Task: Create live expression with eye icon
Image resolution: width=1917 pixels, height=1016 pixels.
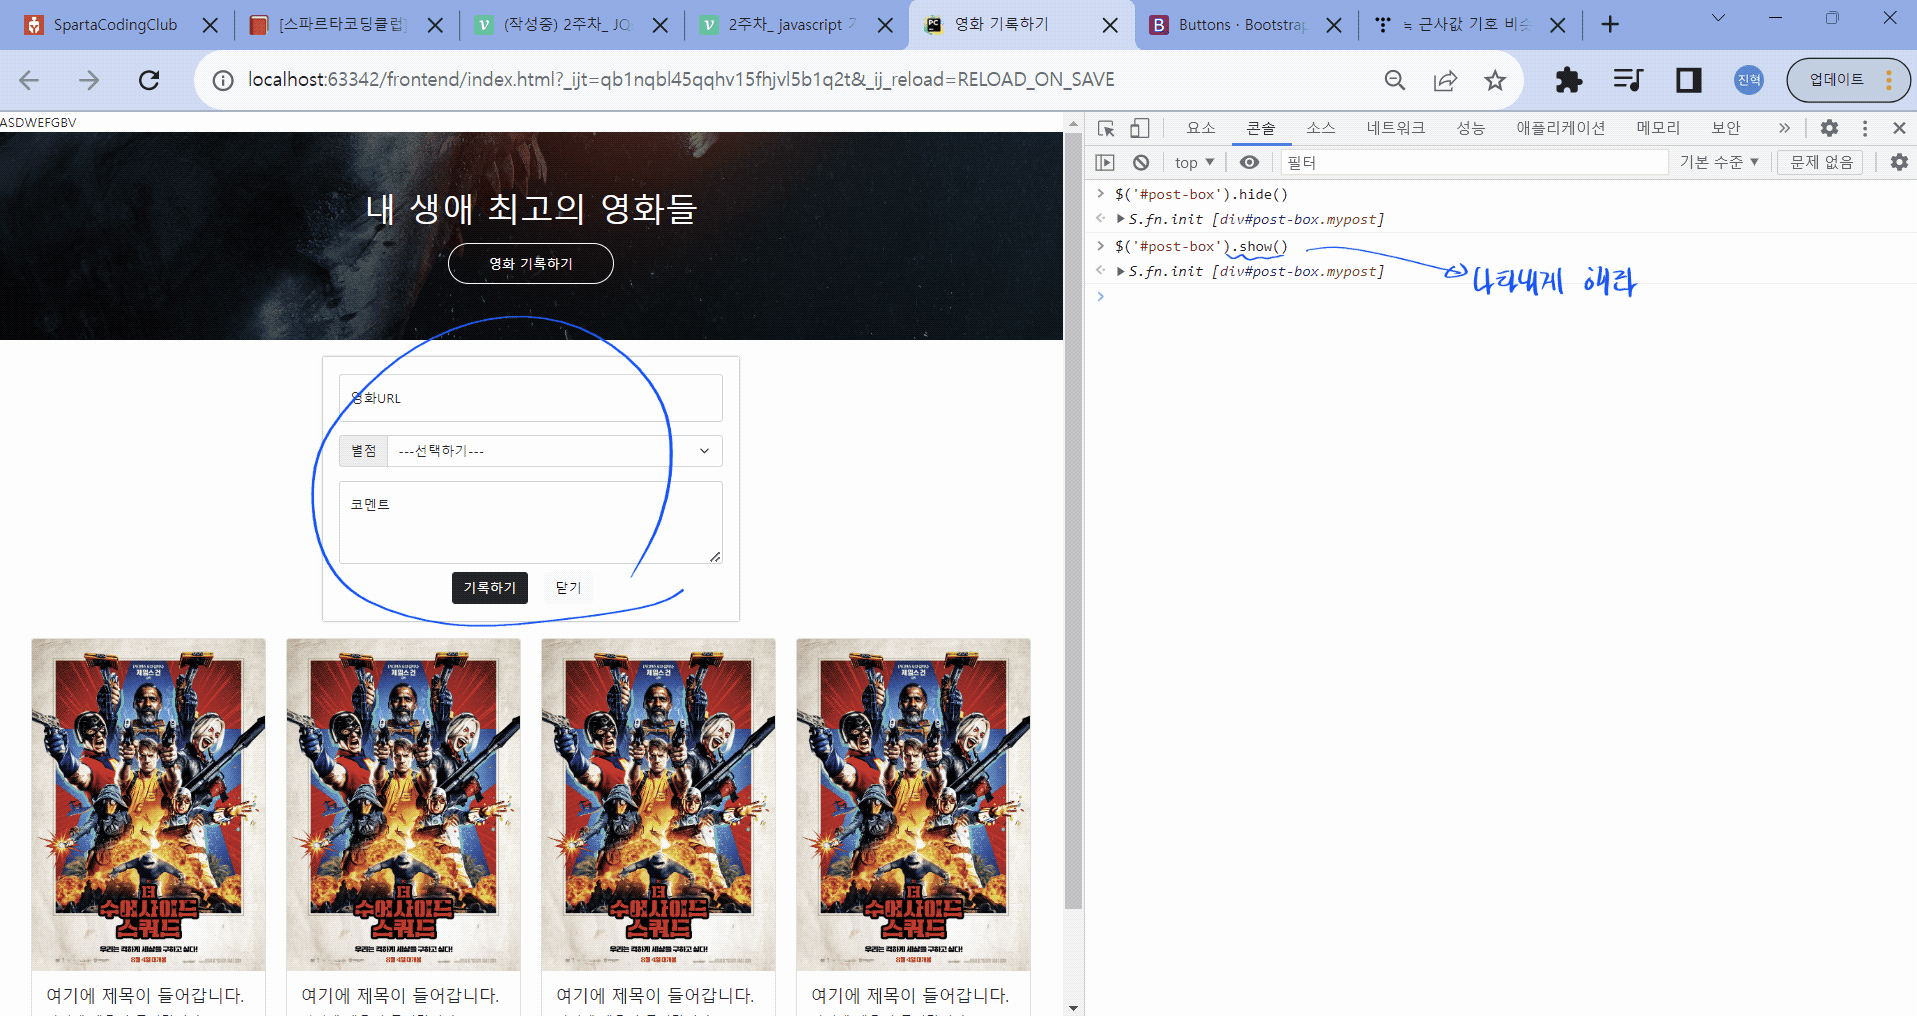Action: coord(1249,162)
